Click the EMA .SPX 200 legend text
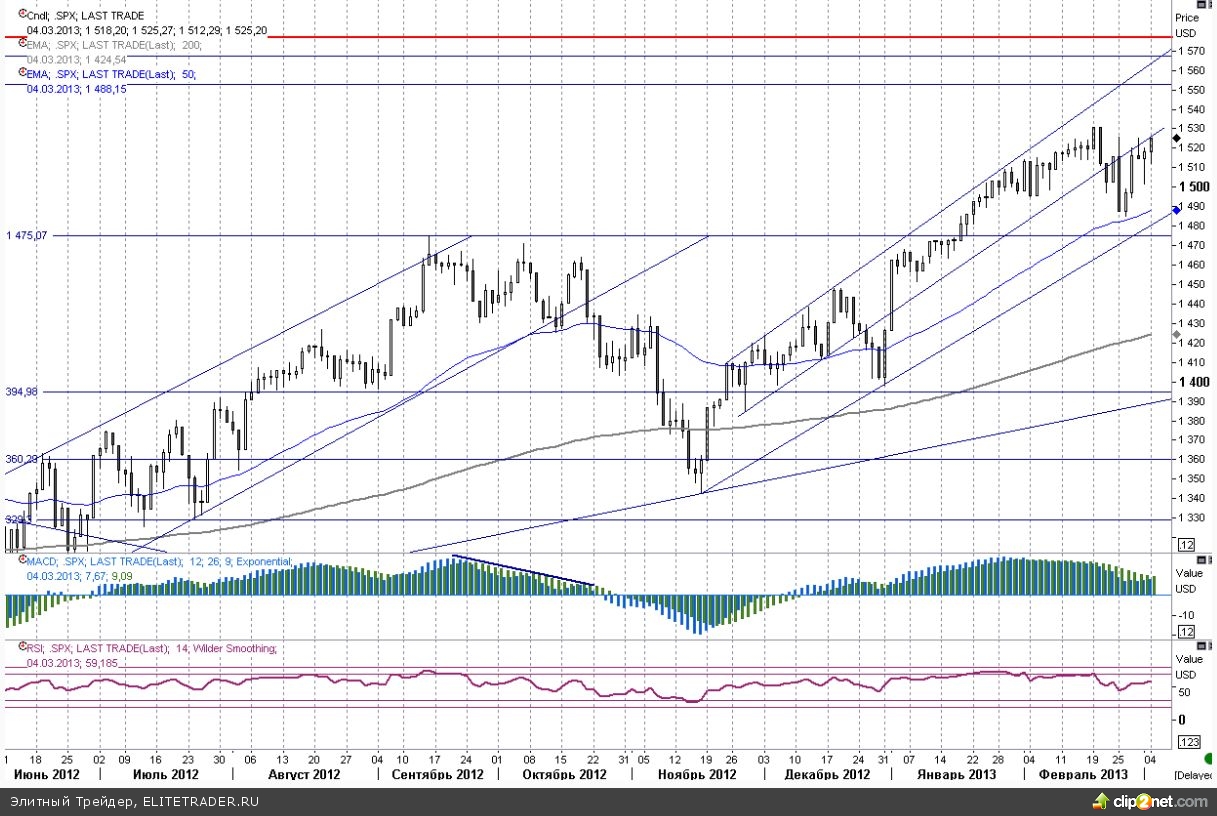 [x=112, y=45]
